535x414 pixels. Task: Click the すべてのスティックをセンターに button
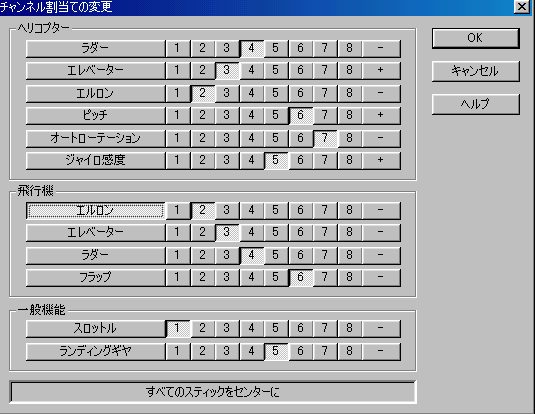213,392
